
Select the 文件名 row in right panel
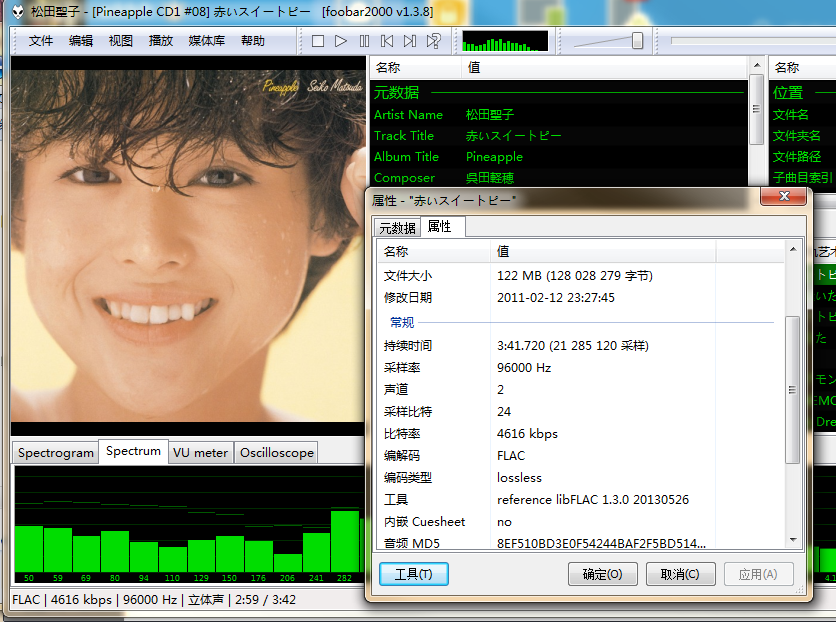(803, 115)
